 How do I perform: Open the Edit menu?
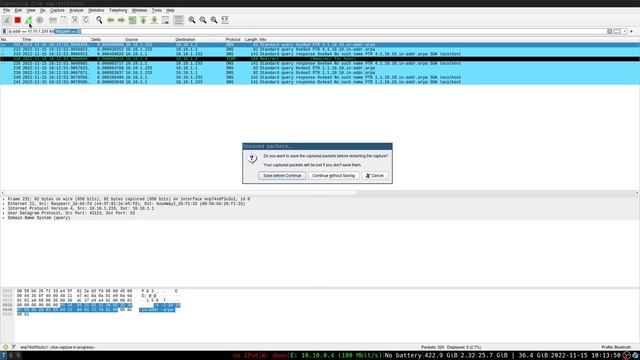pyautogui.click(x=18, y=10)
